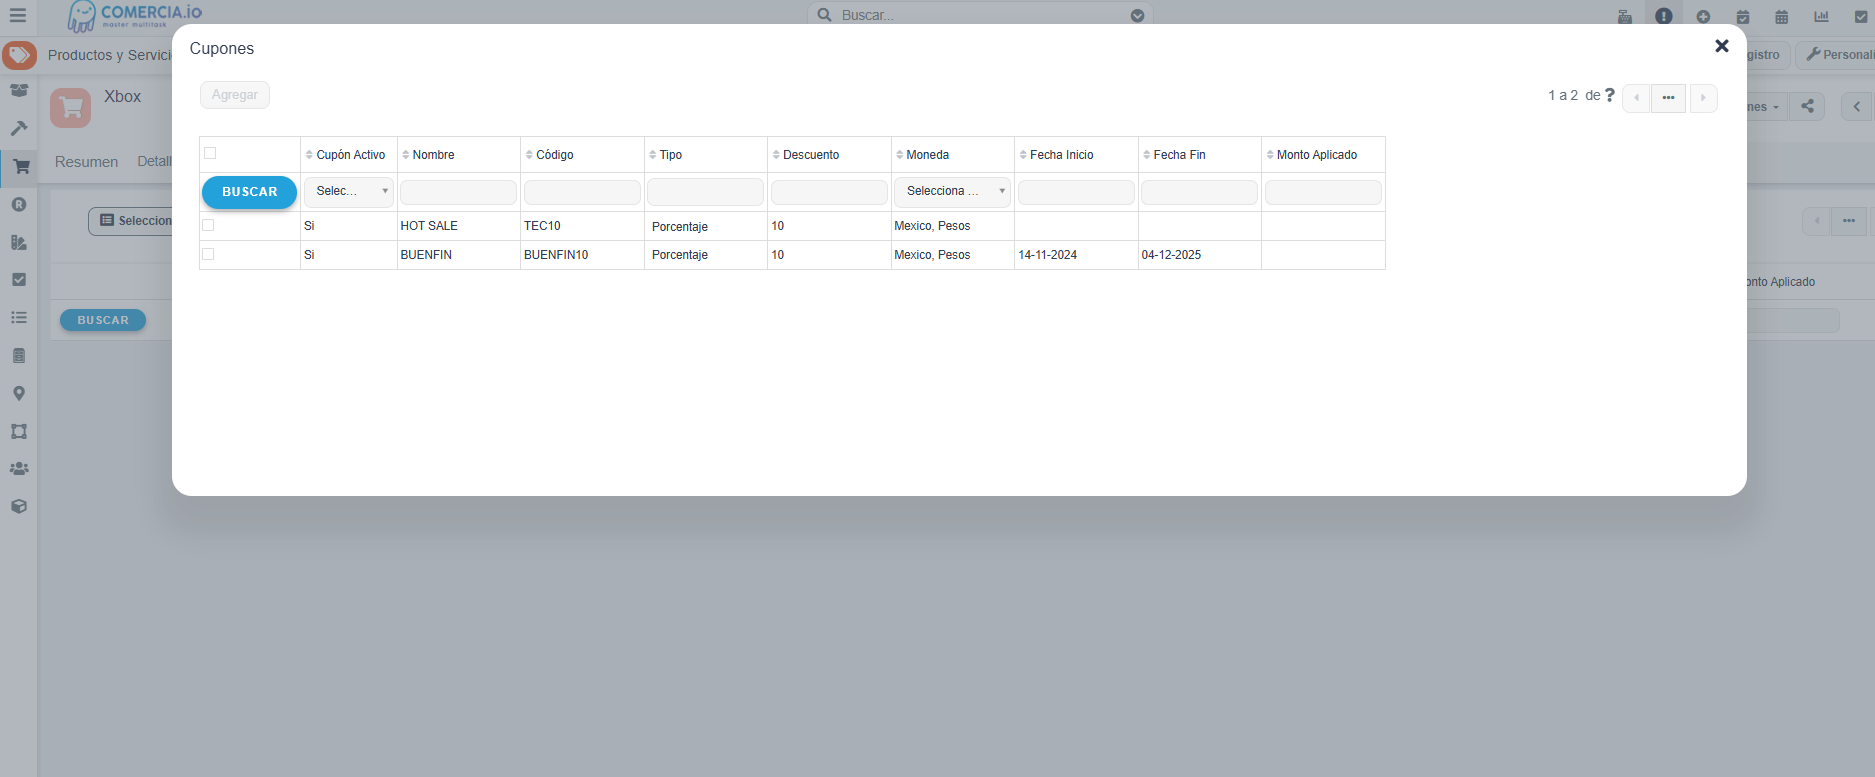Image resolution: width=1875 pixels, height=777 pixels.
Task: Sort by the Código column
Action: pos(554,155)
